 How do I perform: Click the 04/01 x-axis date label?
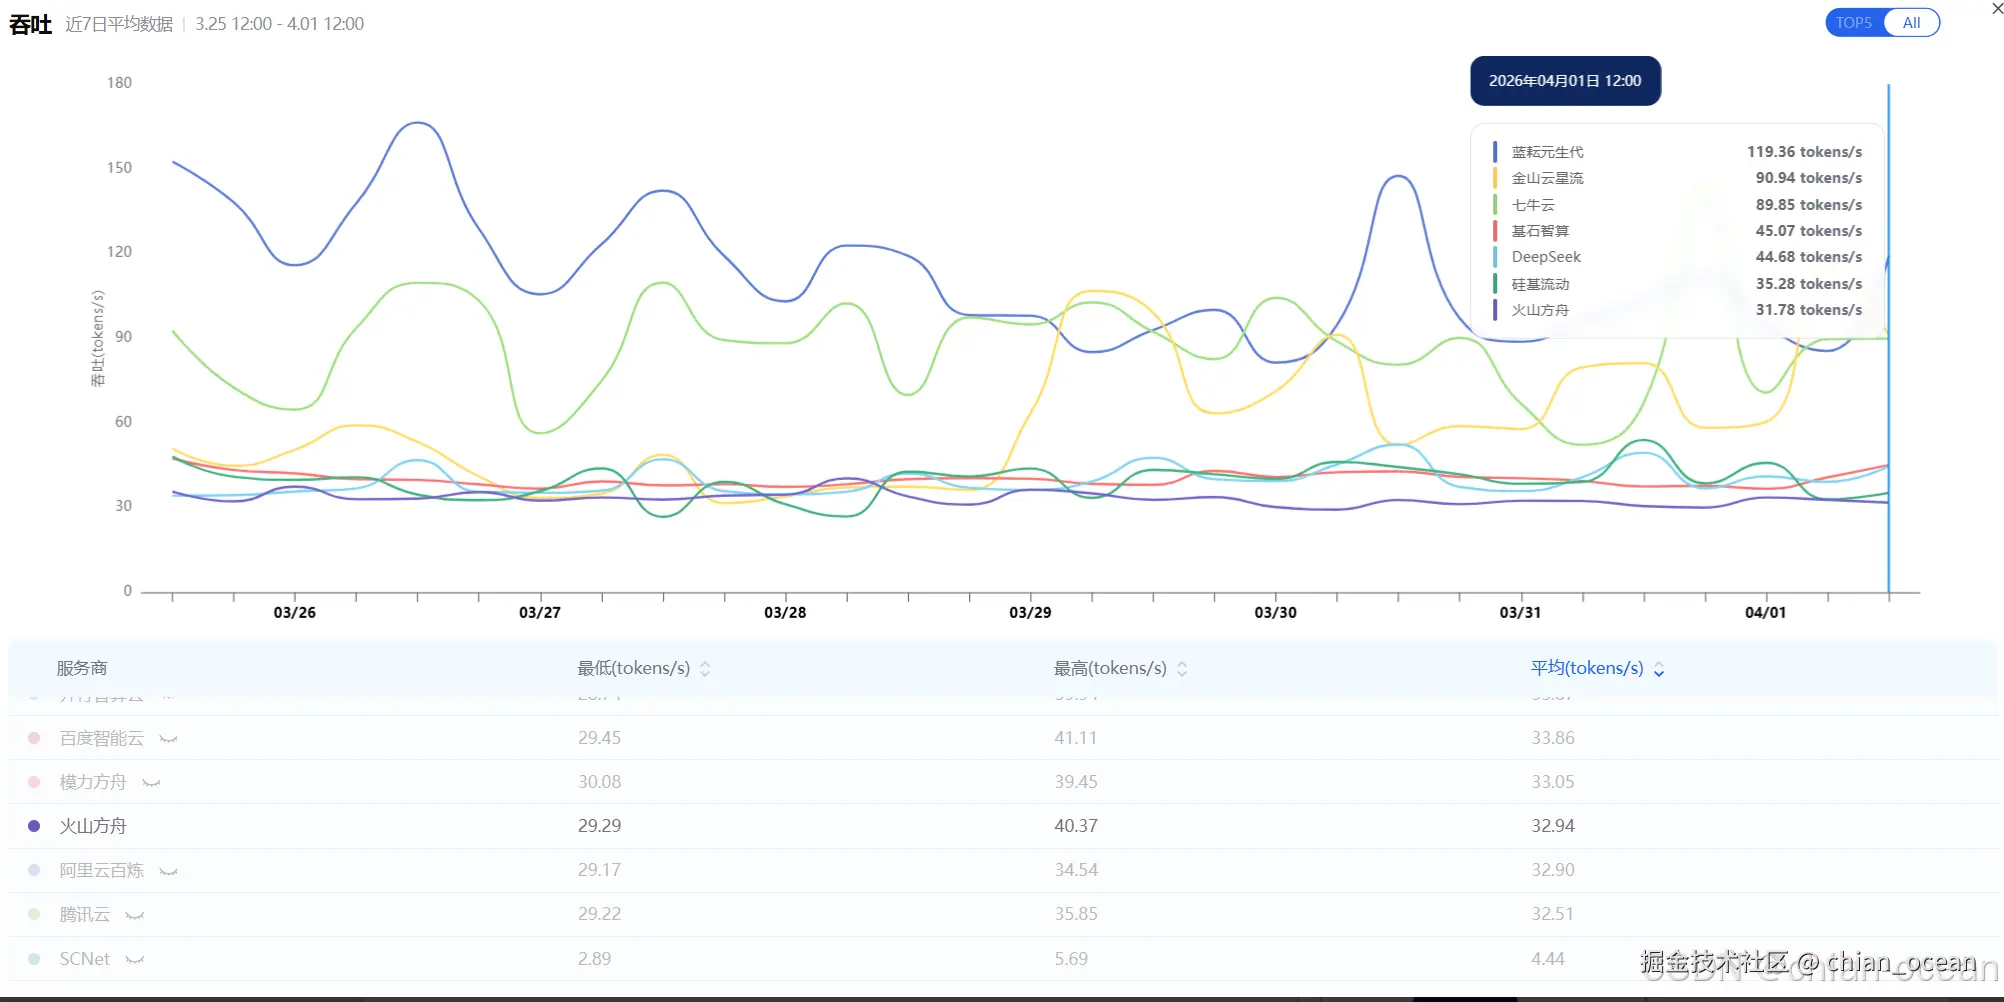pyautogui.click(x=1766, y=612)
